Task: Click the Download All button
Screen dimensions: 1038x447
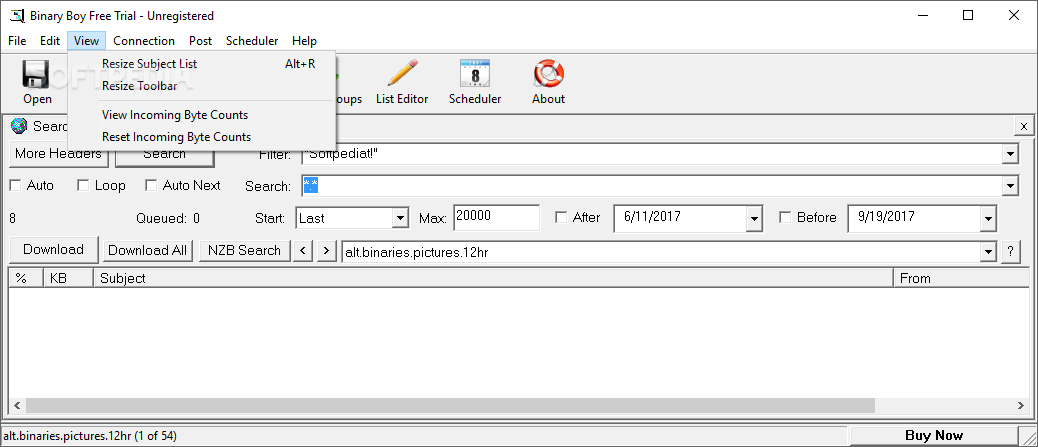Action: point(148,250)
